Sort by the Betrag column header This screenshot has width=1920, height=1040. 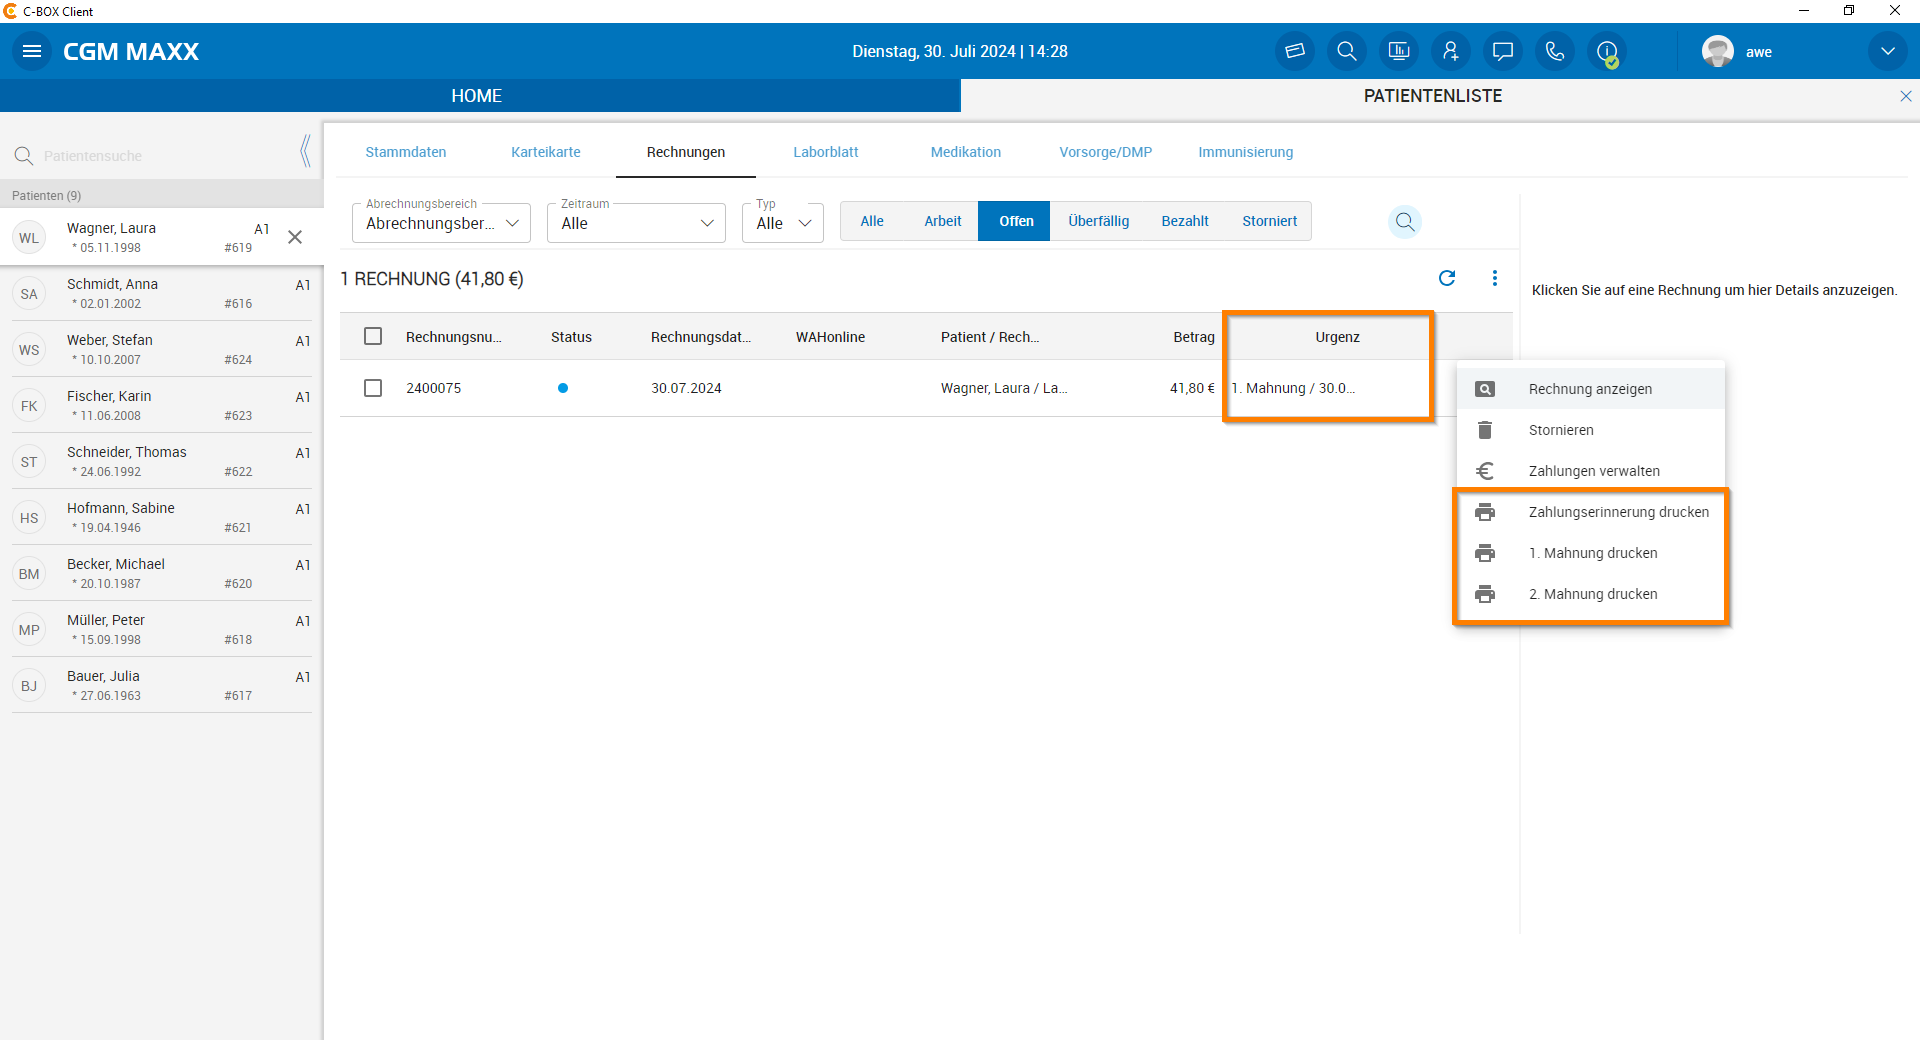[x=1194, y=337]
